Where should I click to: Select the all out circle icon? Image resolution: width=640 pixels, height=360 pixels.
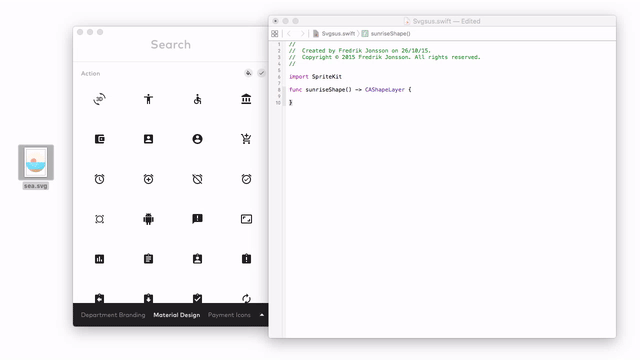point(100,219)
